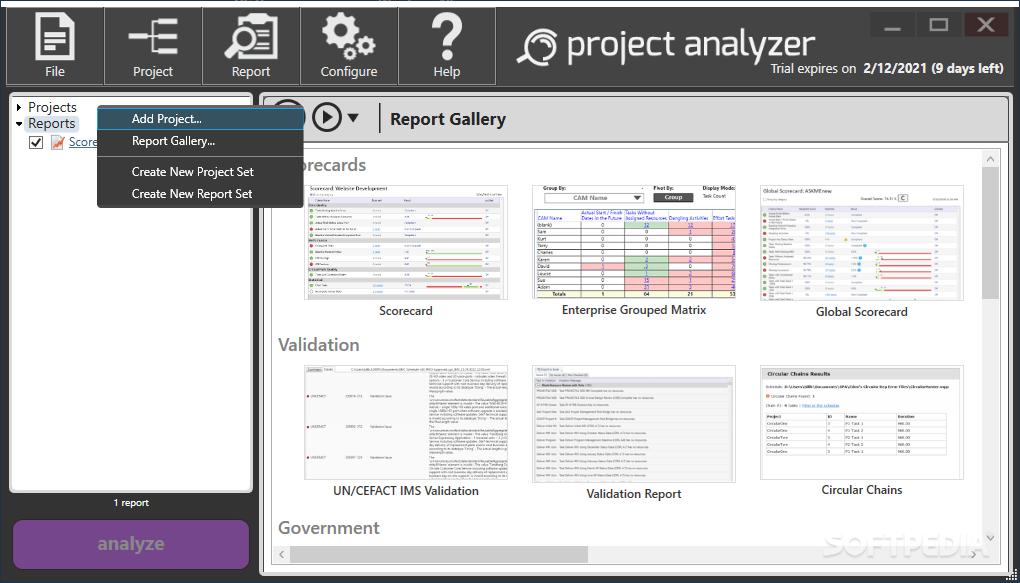1020x583 pixels.
Task: Click the Validation Report label
Action: (634, 494)
